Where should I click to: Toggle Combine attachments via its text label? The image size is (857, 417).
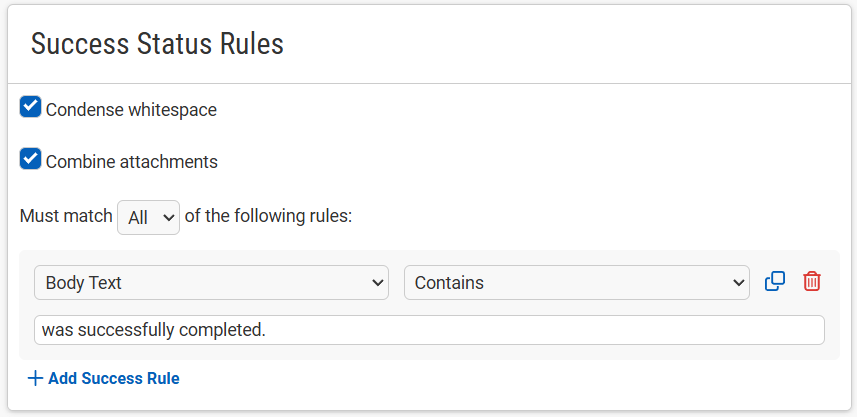[132, 162]
